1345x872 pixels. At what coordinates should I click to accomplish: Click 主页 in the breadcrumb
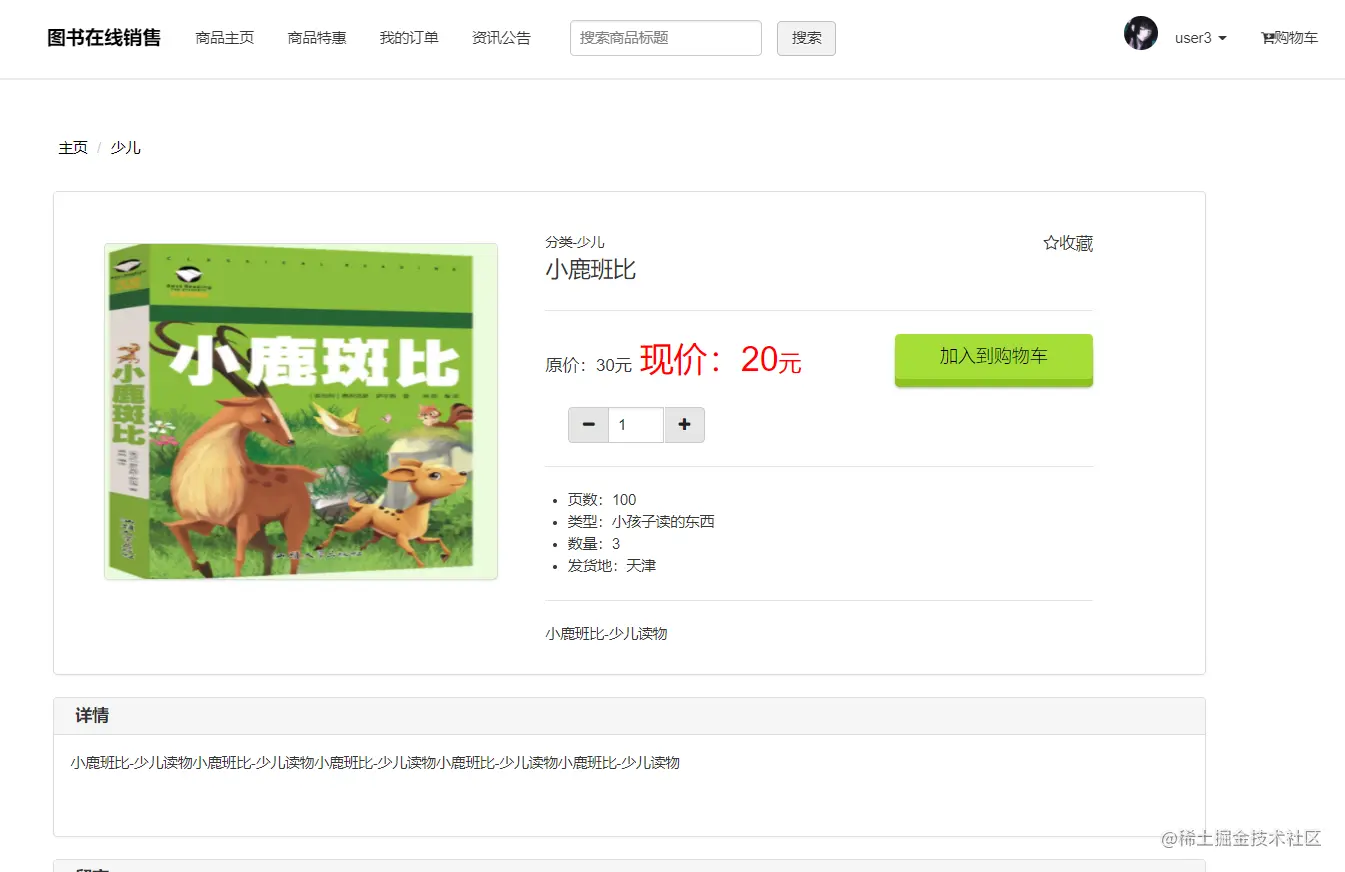(x=73, y=148)
